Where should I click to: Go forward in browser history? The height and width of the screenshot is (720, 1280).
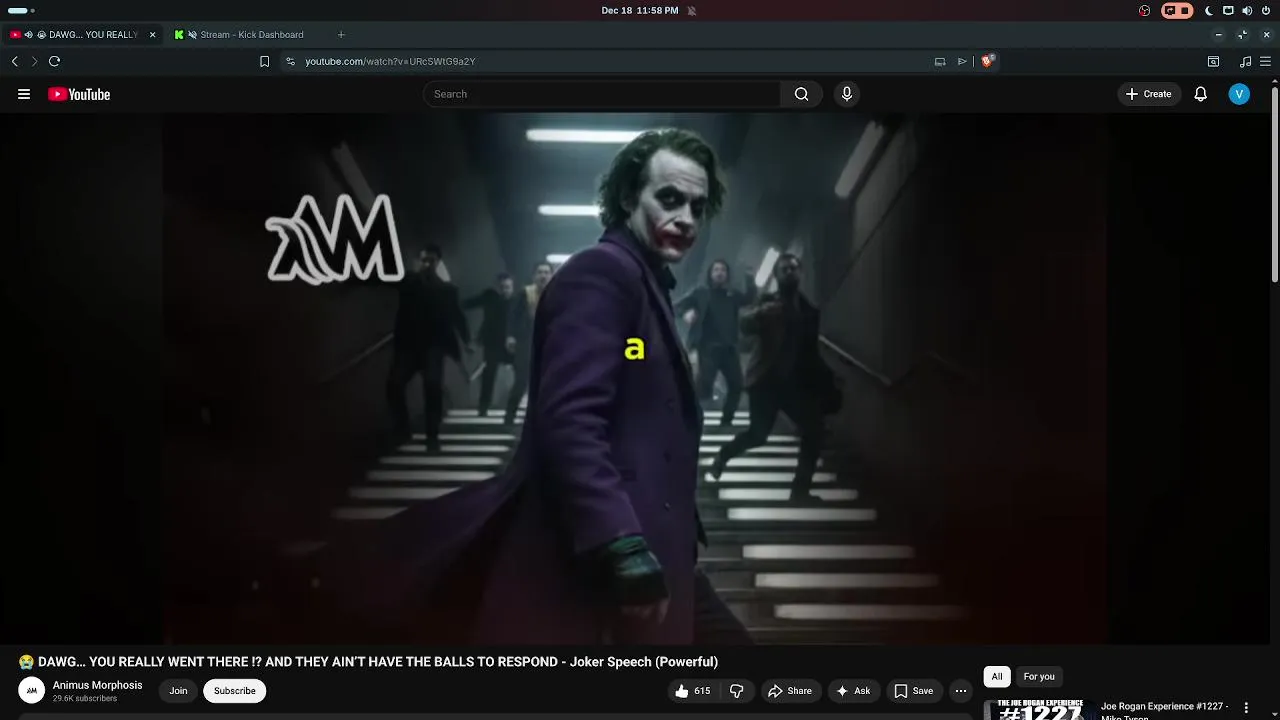point(34,61)
